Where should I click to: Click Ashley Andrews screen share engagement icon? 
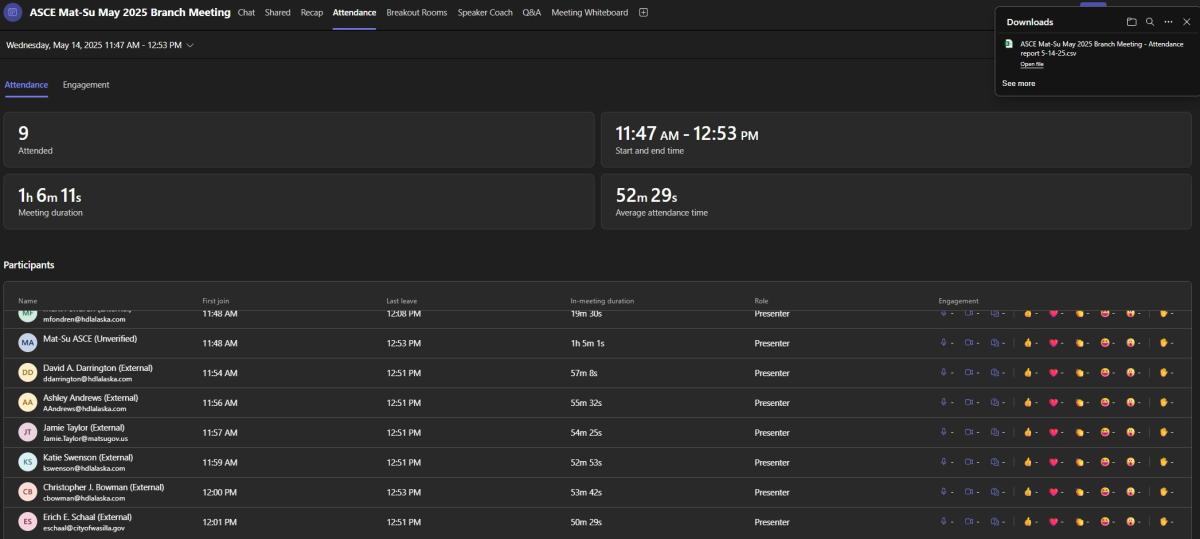[x=995, y=403]
